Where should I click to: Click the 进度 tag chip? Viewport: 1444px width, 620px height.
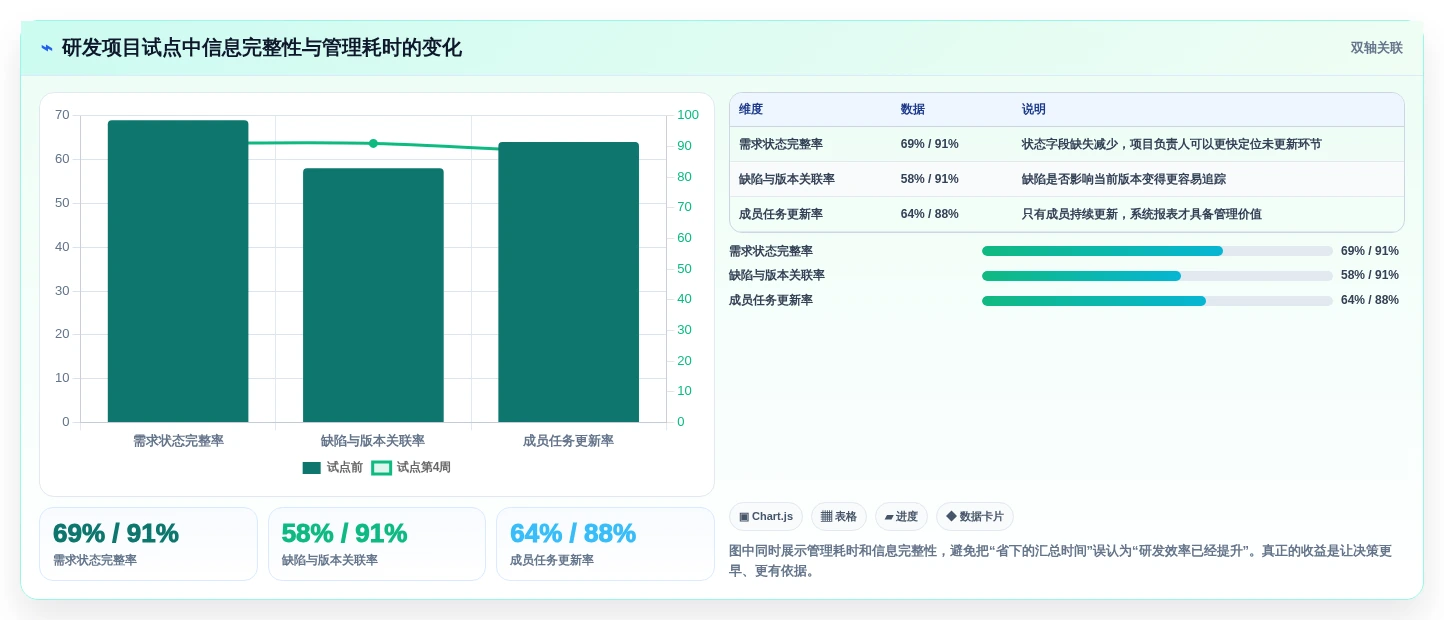click(901, 517)
